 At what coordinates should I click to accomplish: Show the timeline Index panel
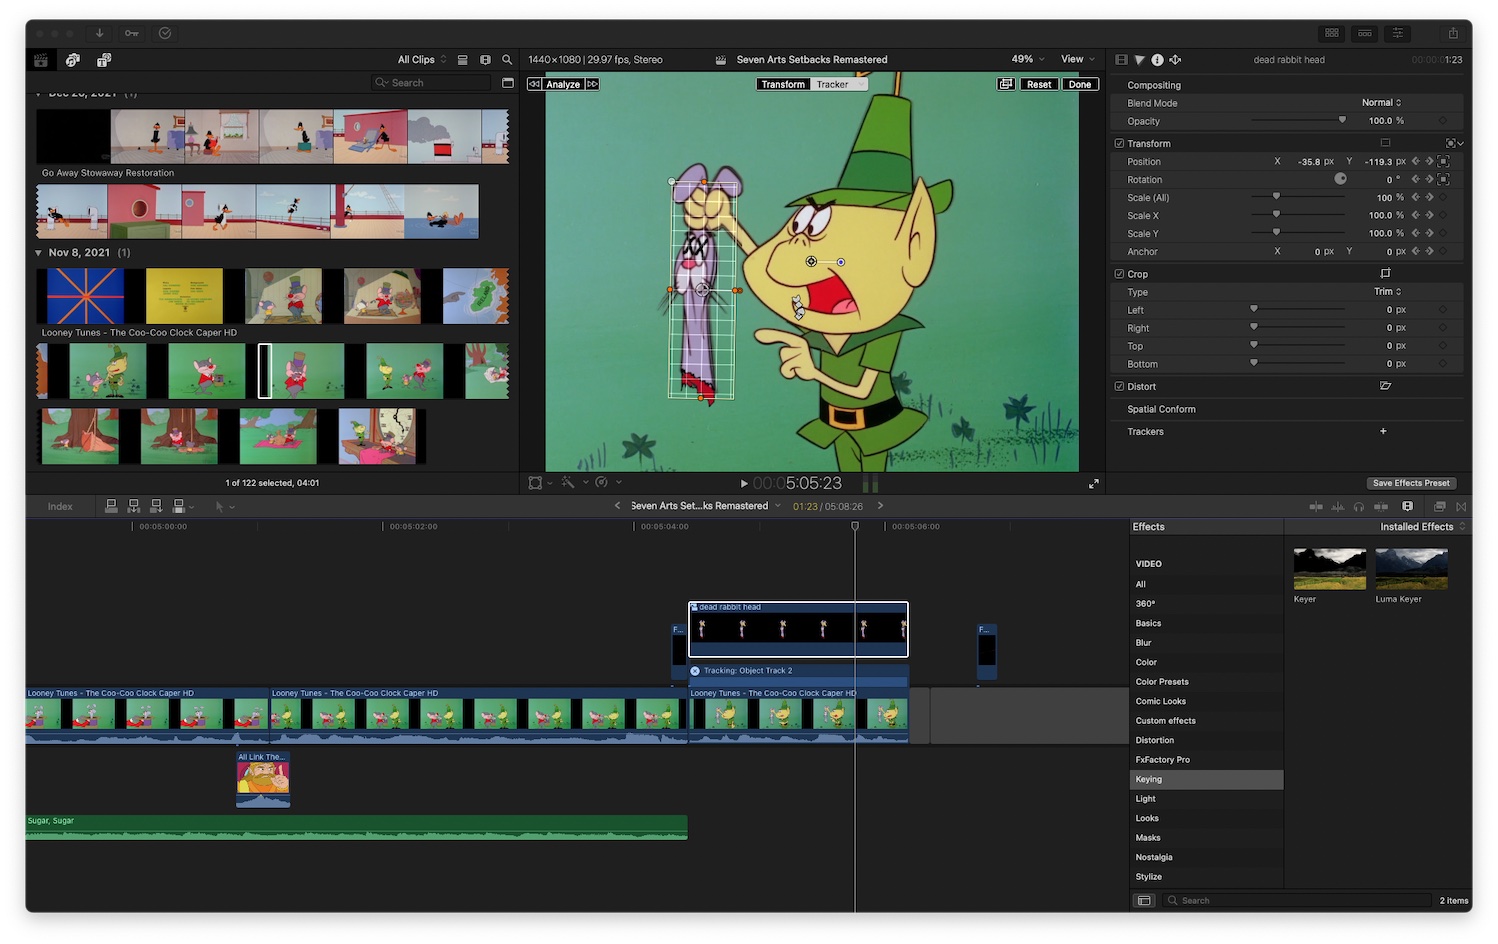tap(60, 506)
